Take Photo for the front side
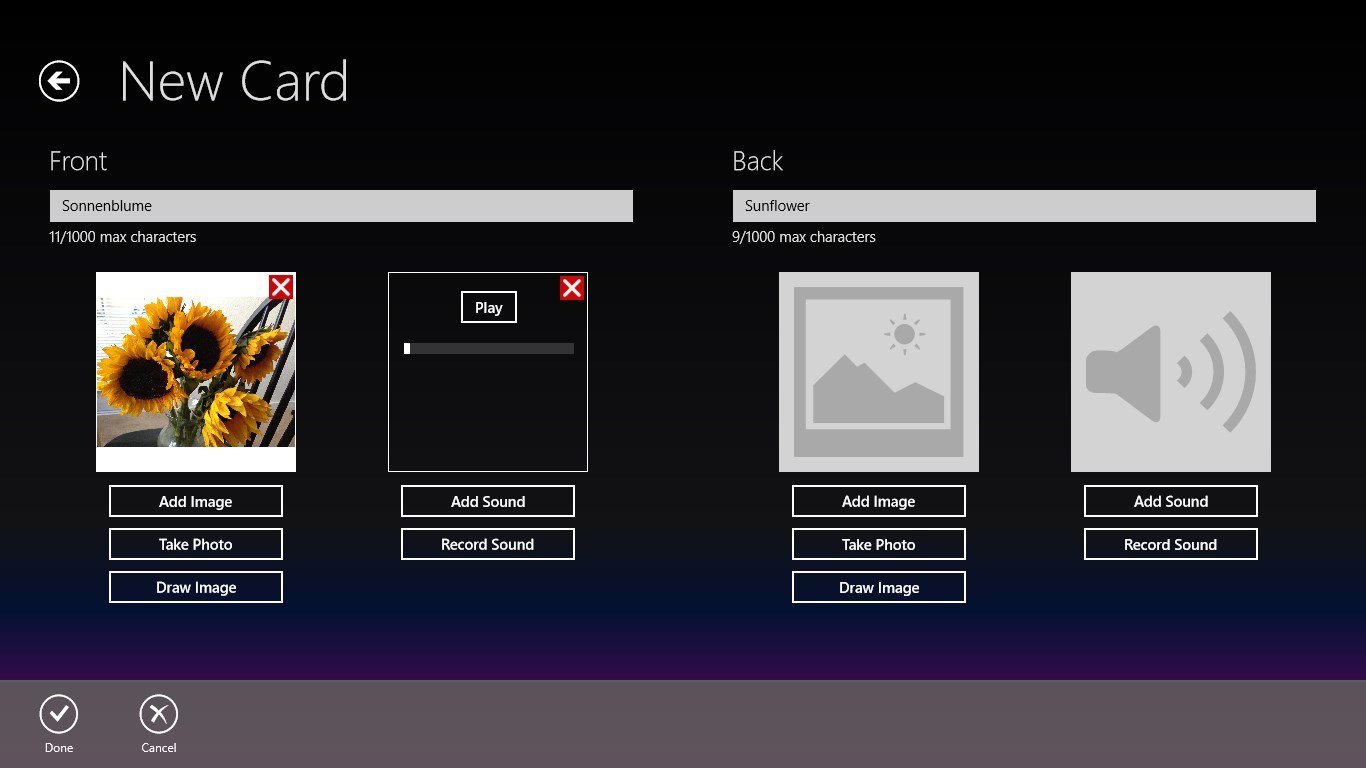Viewport: 1366px width, 768px height. click(x=196, y=544)
